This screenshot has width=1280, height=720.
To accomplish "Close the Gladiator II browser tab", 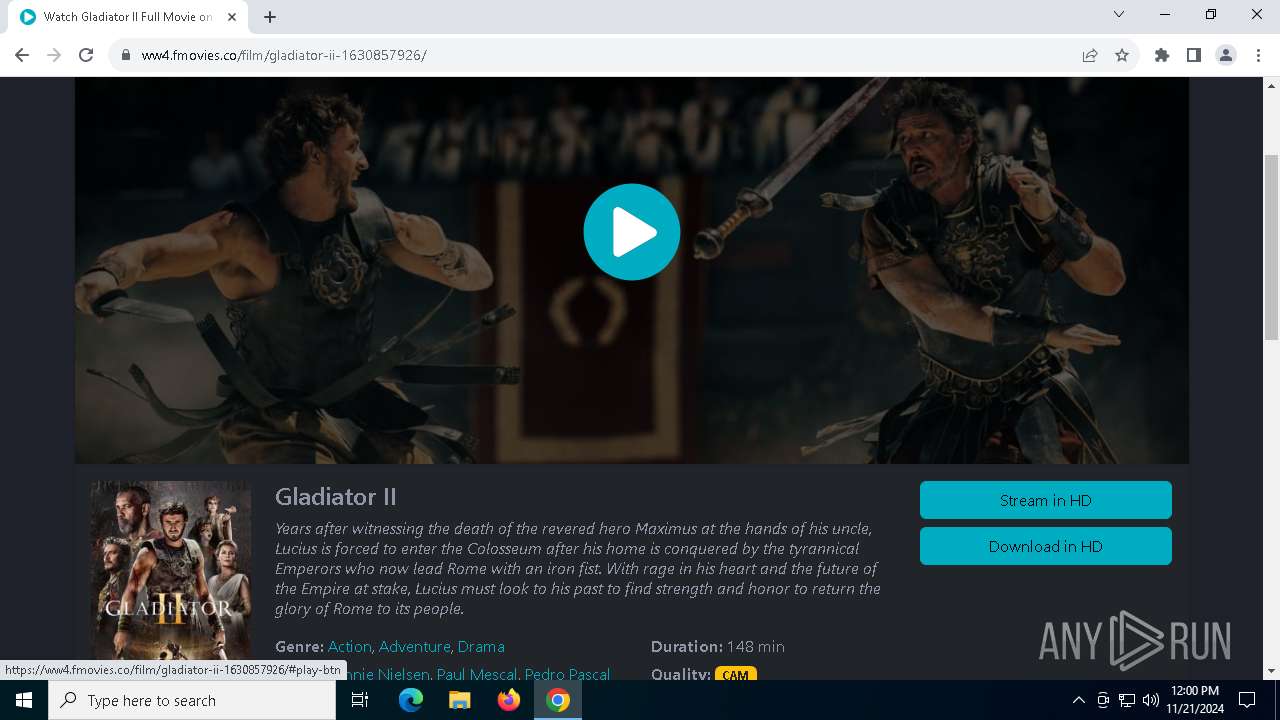I will coord(232,17).
